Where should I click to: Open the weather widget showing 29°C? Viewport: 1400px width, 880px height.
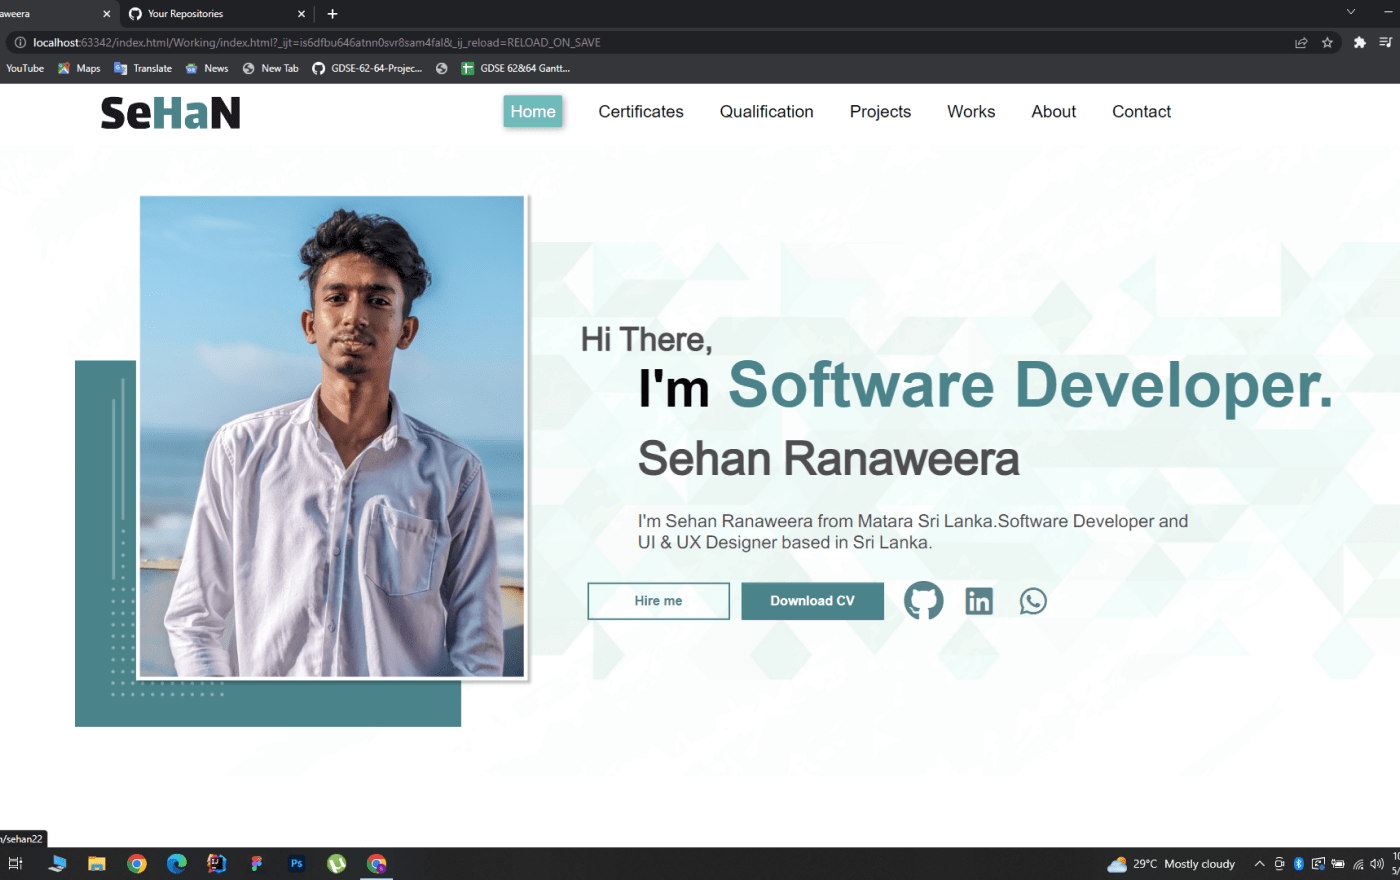pos(1171,864)
